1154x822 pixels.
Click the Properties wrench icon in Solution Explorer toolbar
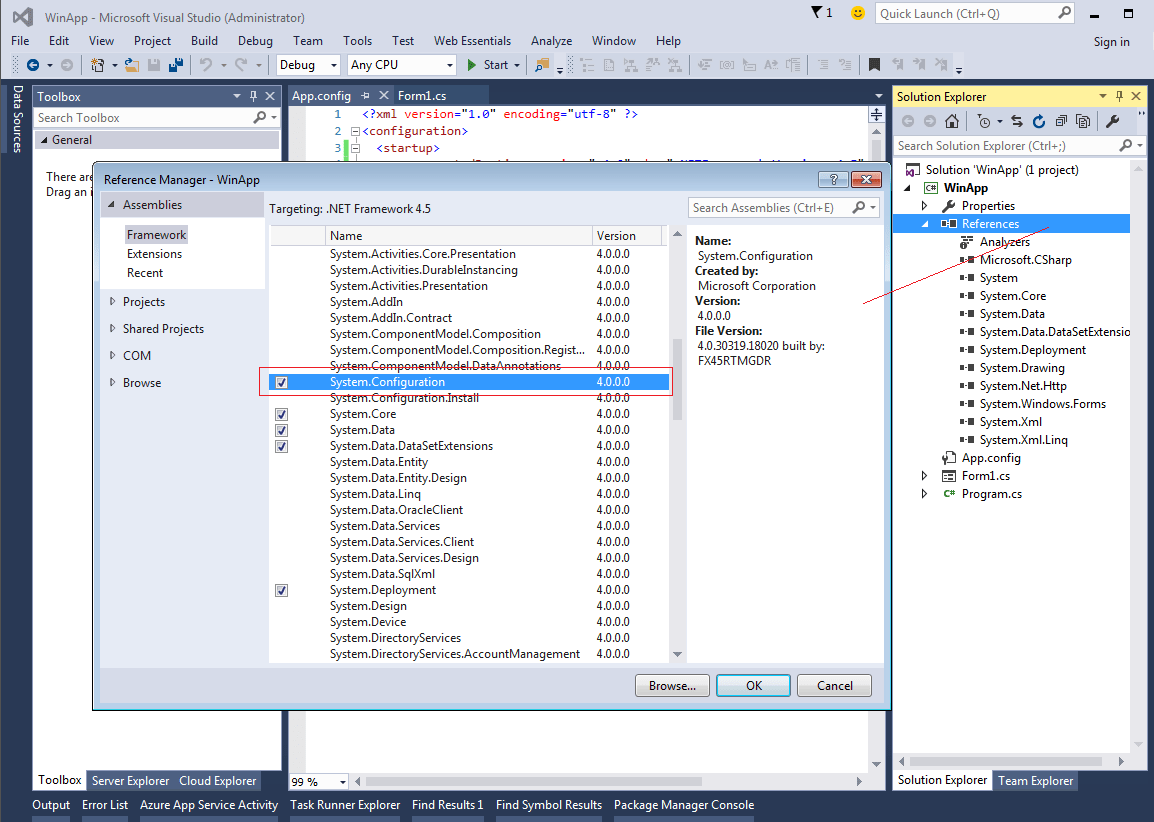tap(1113, 121)
